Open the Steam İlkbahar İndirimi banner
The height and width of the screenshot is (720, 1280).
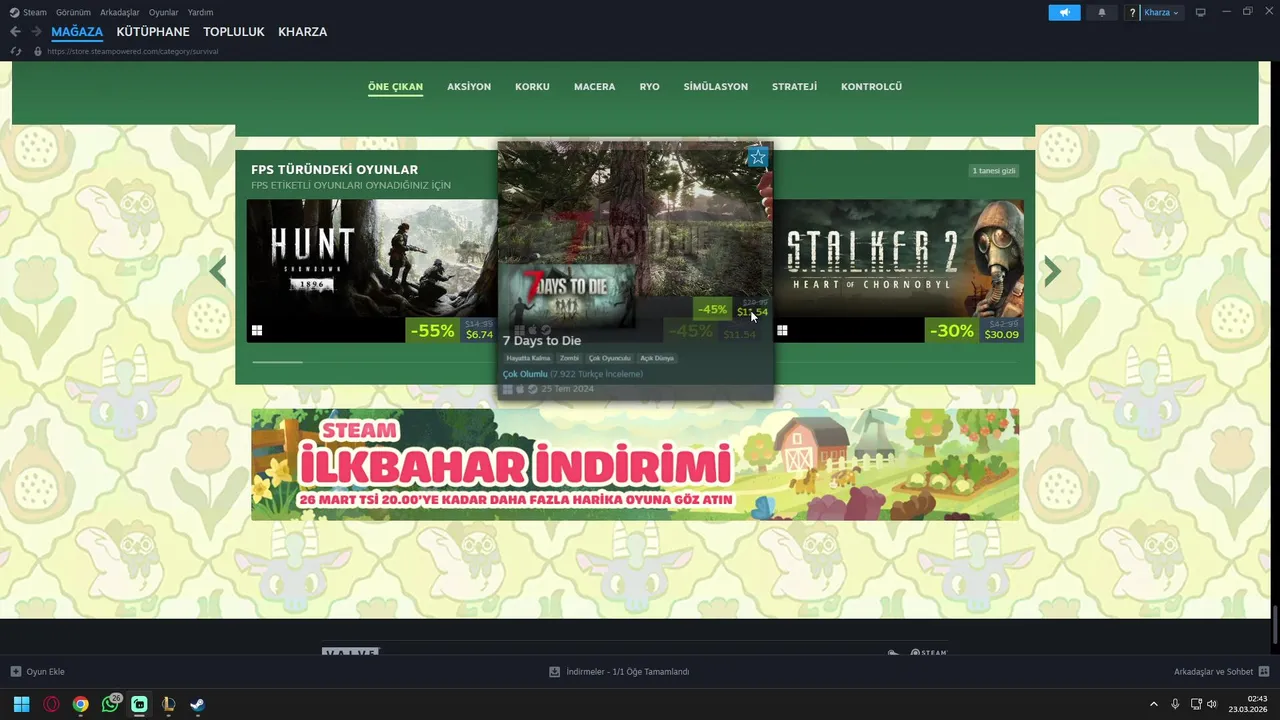[x=635, y=464]
